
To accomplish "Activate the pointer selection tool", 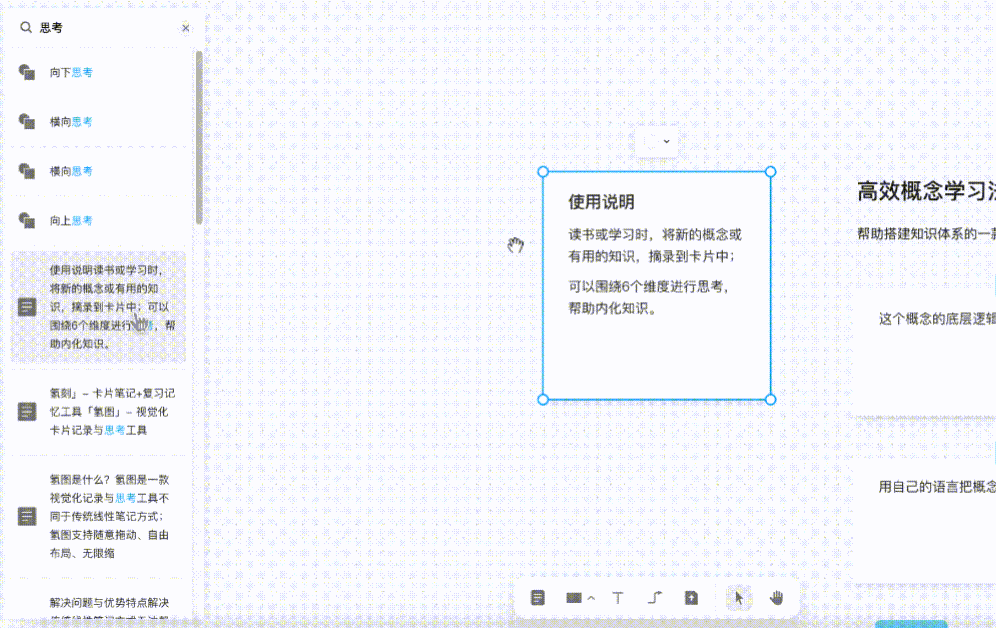I will click(x=738, y=598).
